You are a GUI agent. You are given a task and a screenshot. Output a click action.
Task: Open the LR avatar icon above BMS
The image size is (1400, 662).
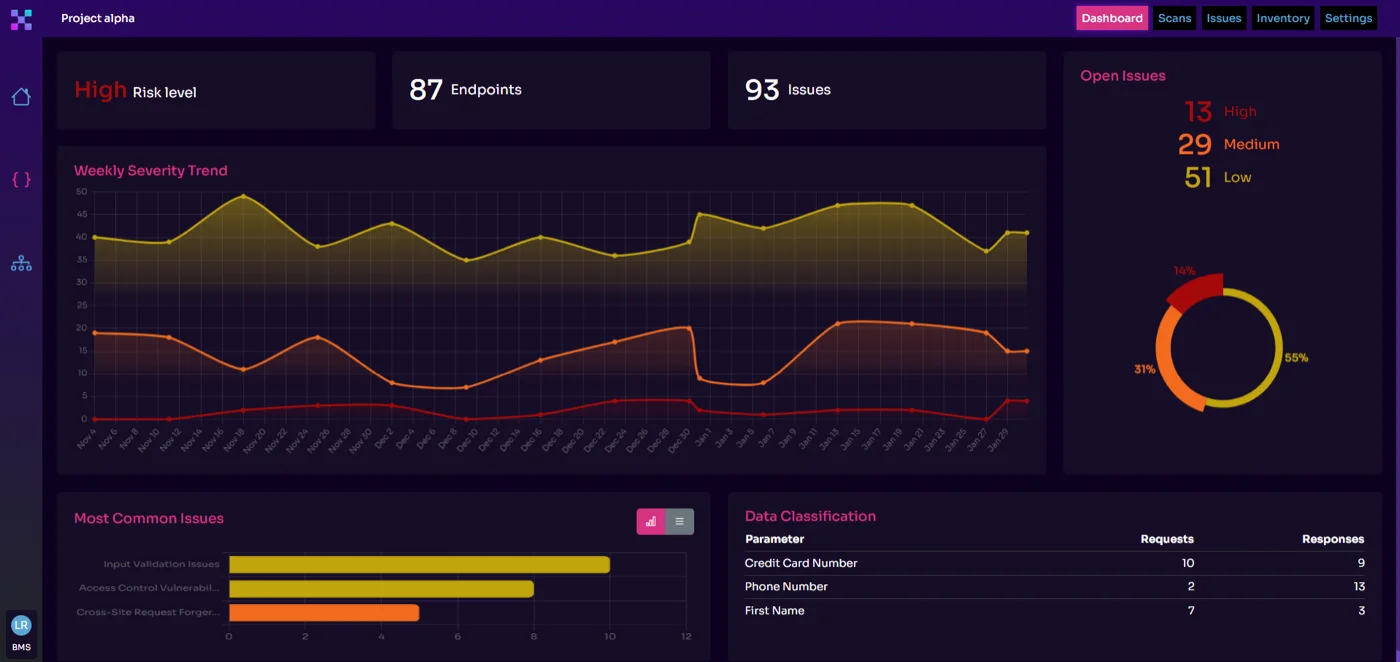[21, 624]
